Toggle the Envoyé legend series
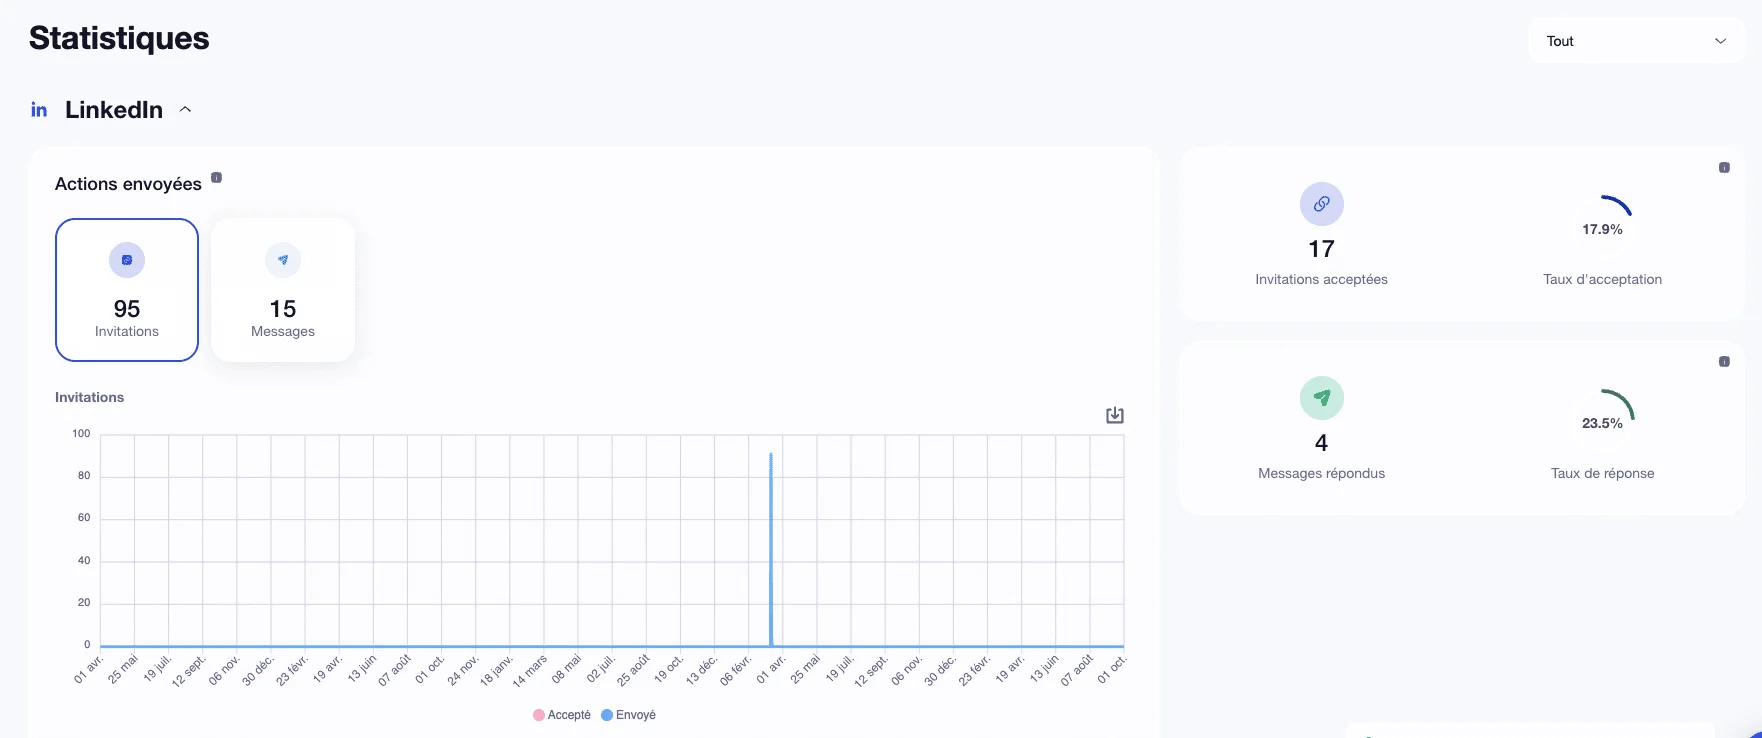This screenshot has width=1762, height=738. pos(629,715)
